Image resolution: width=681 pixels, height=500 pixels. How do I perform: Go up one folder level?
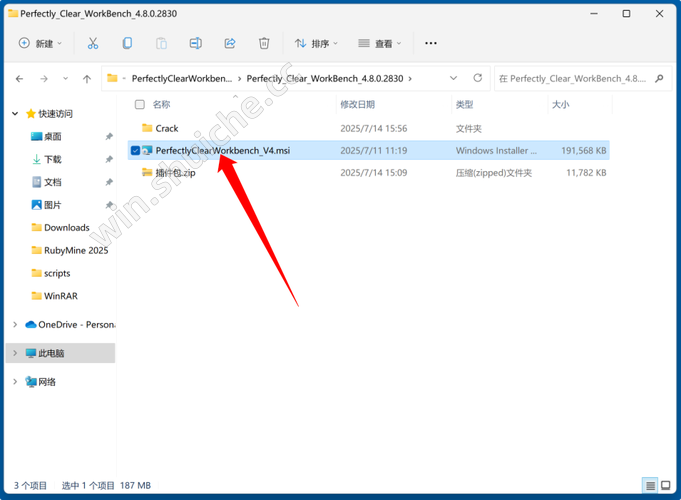[x=87, y=79]
